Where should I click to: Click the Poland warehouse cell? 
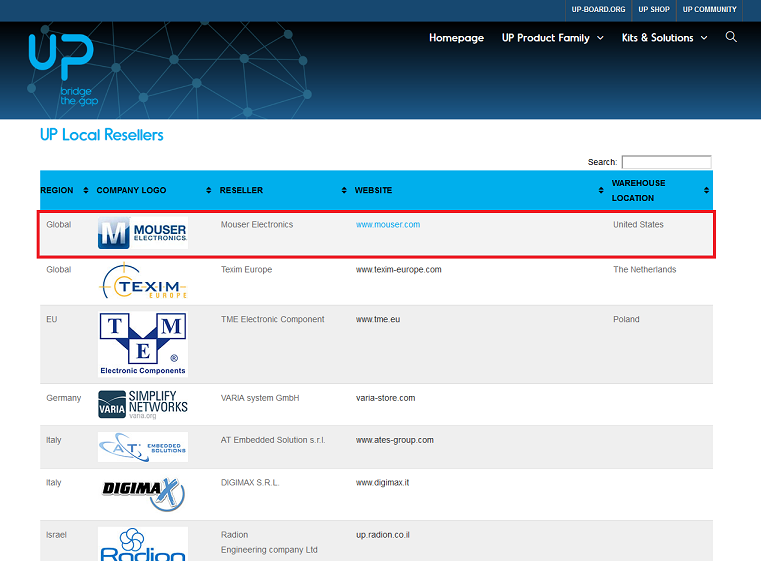coord(626,319)
